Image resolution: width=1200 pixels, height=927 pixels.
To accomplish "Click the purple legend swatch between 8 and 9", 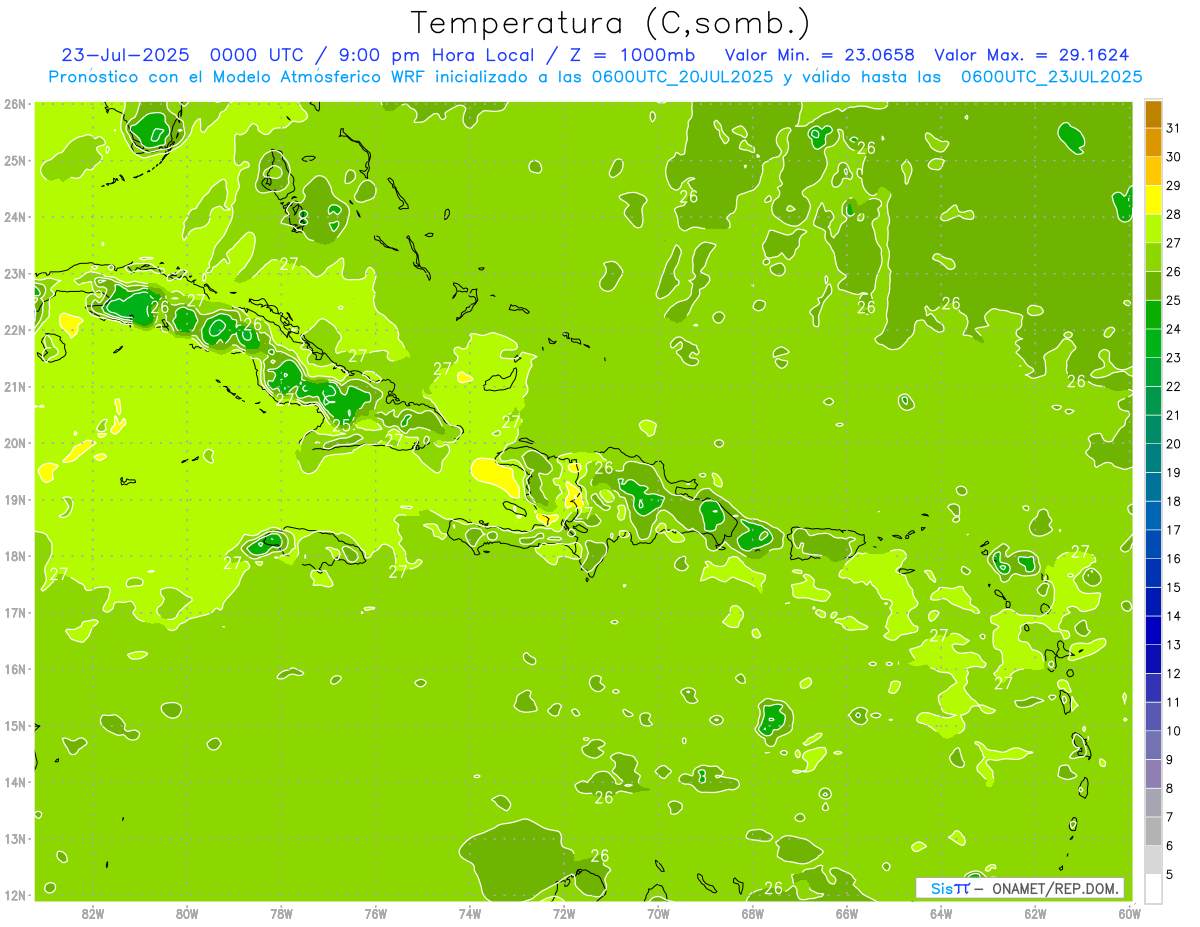I will (1153, 773).
